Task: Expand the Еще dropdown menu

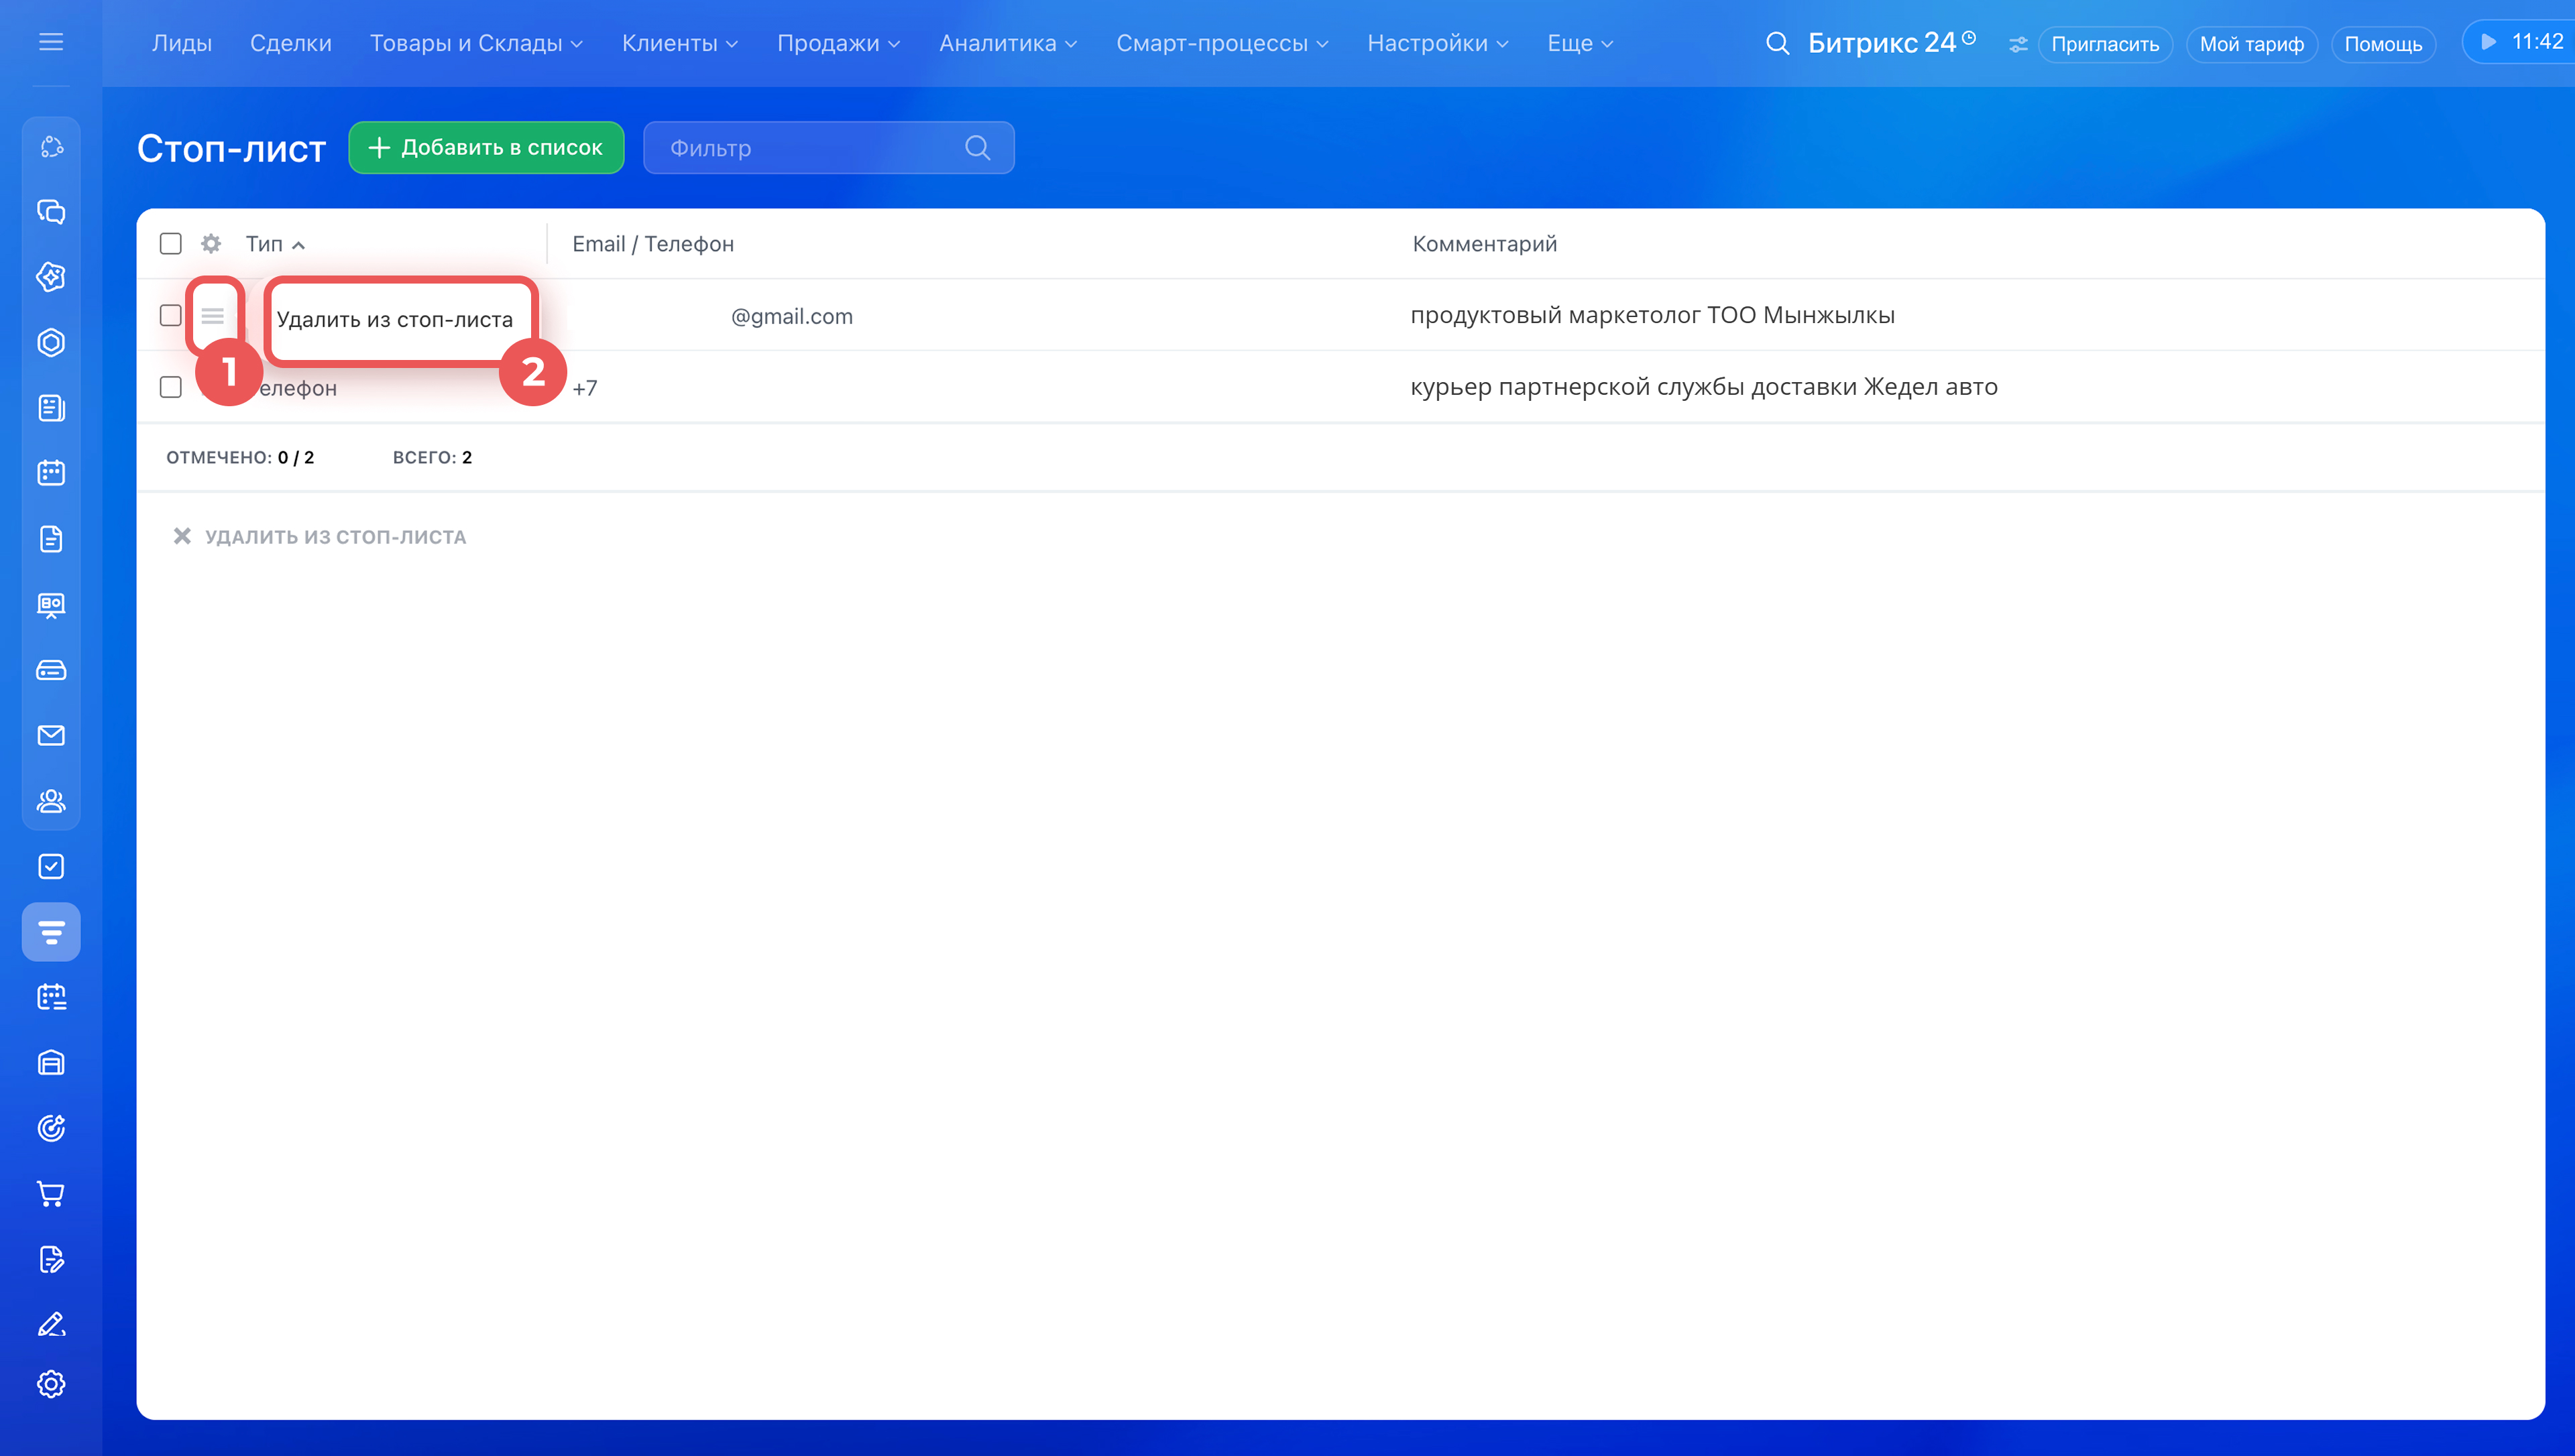Action: coord(1580,43)
